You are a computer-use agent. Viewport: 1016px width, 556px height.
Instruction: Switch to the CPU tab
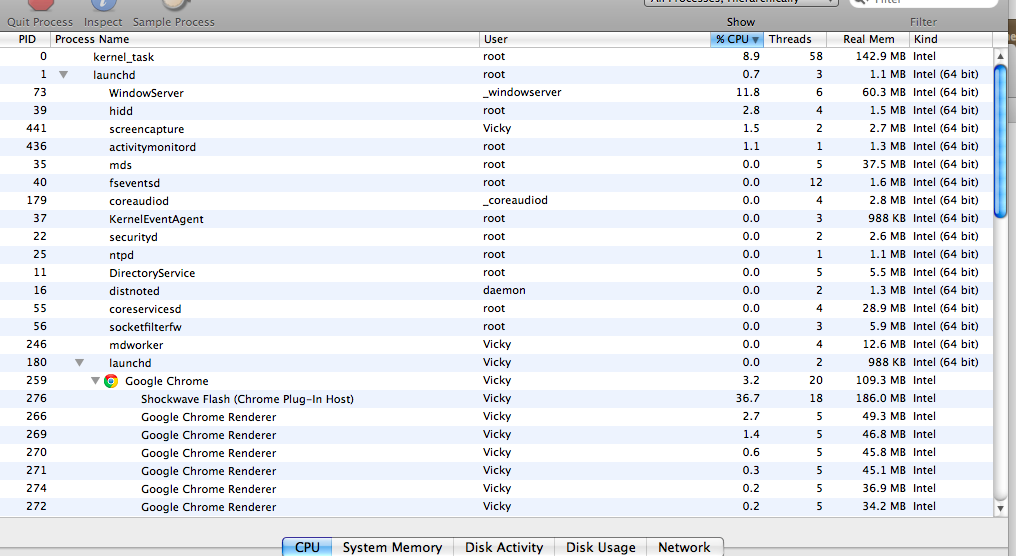tap(307, 547)
